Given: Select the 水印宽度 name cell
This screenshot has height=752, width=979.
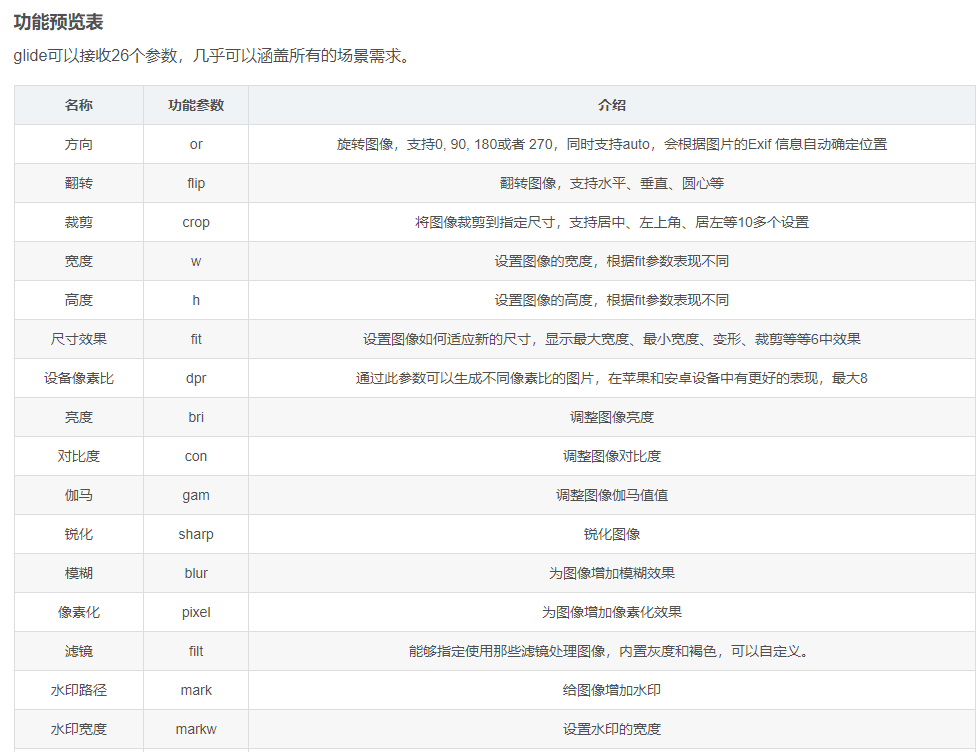Looking at the screenshot, I should [79, 730].
